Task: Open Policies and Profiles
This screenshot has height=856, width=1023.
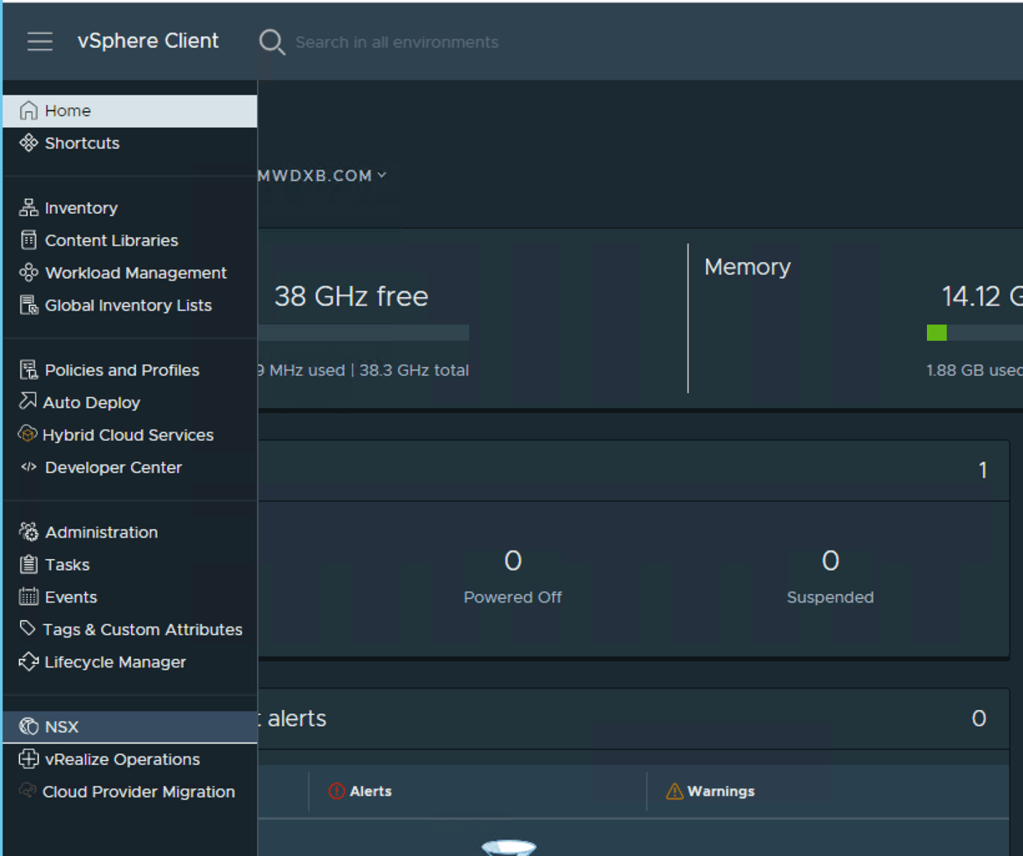Action: [122, 370]
